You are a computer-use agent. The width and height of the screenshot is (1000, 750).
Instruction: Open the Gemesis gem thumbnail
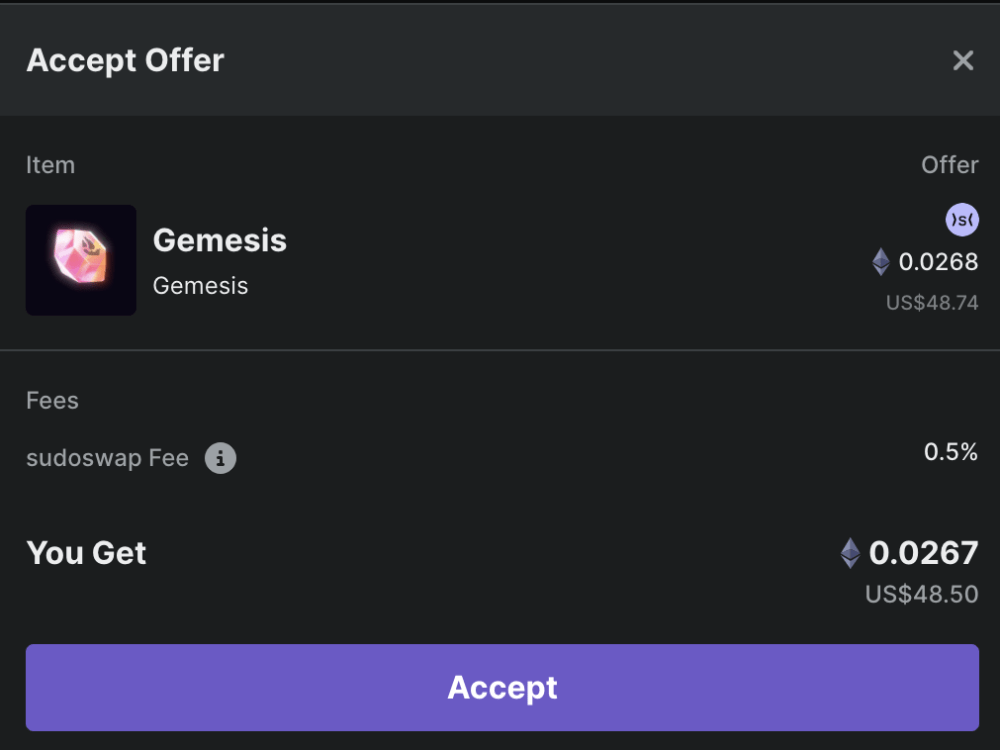(81, 260)
